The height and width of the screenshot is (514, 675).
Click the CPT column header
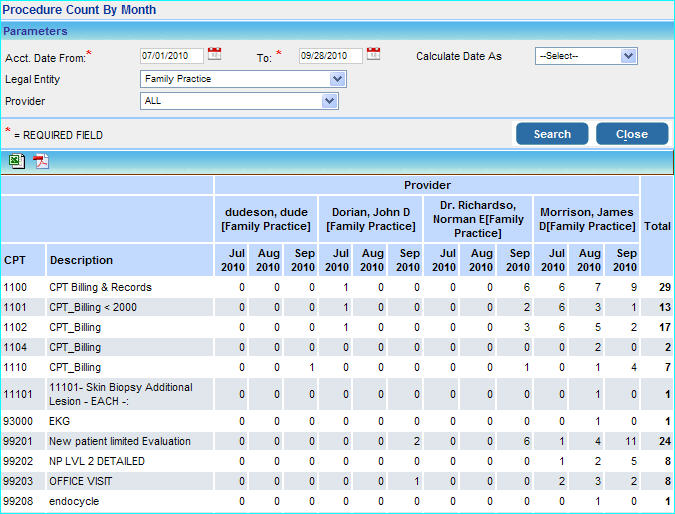pos(15,260)
